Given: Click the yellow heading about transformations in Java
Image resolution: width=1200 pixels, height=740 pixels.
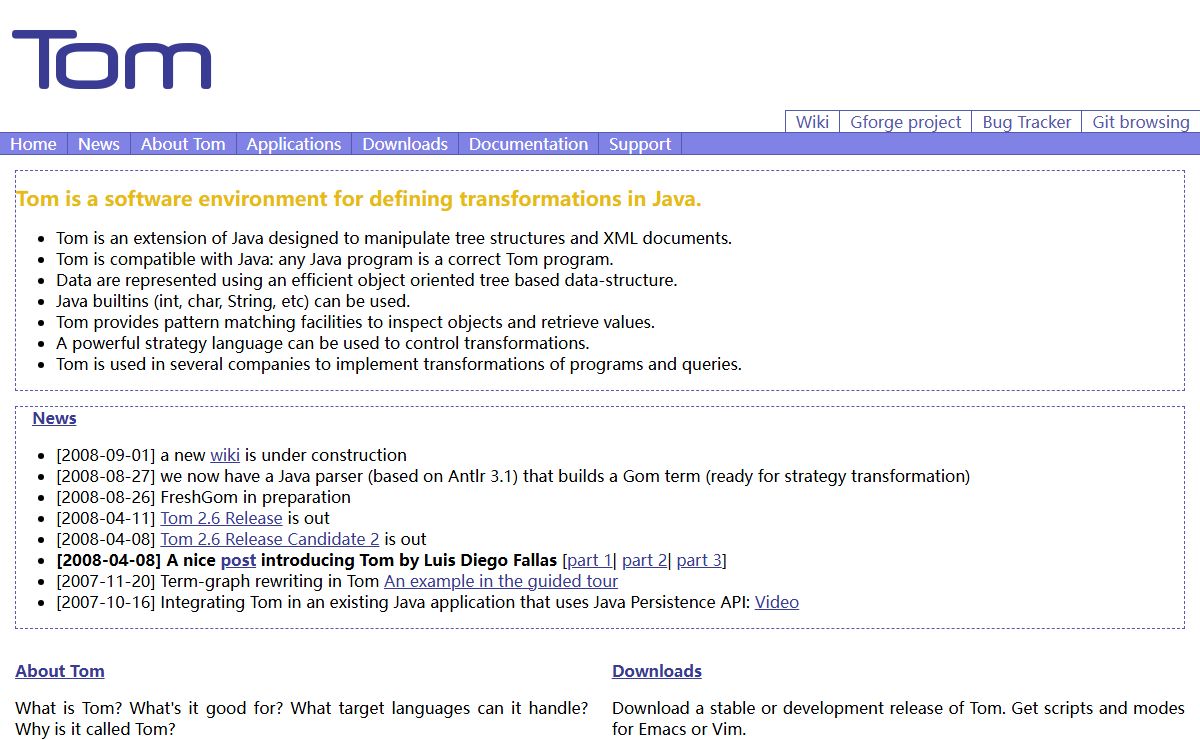Looking at the screenshot, I should click(x=359, y=199).
